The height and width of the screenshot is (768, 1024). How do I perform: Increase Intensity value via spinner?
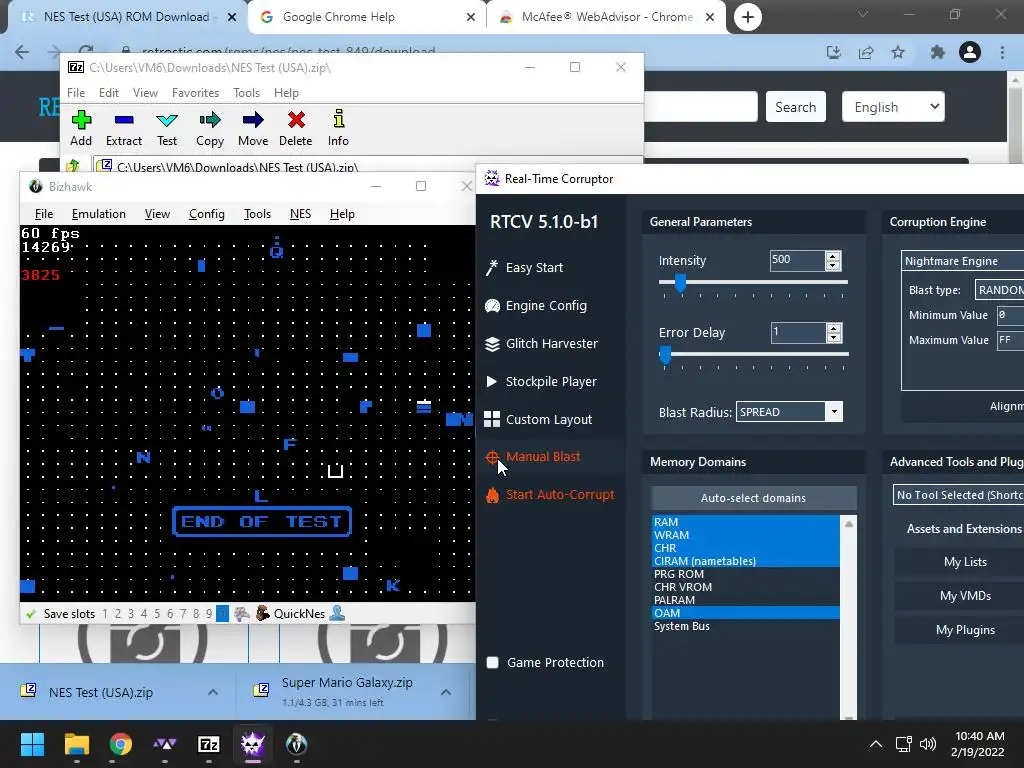pos(833,256)
